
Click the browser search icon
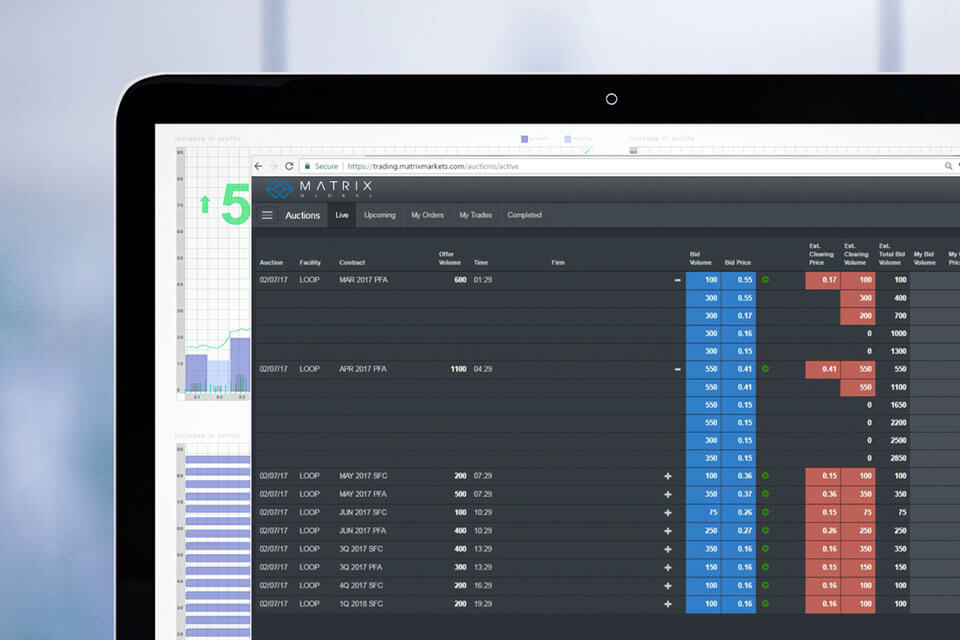(x=946, y=166)
